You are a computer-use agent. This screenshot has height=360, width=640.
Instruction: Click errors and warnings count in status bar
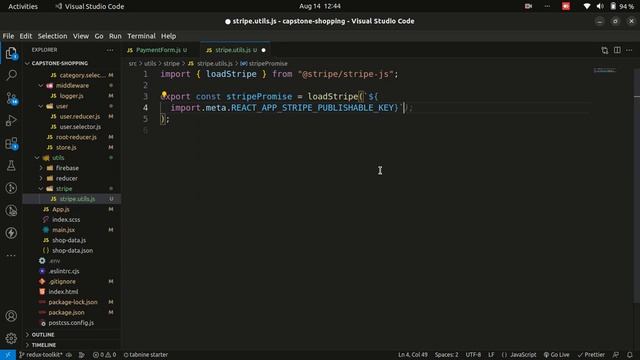[104, 355]
